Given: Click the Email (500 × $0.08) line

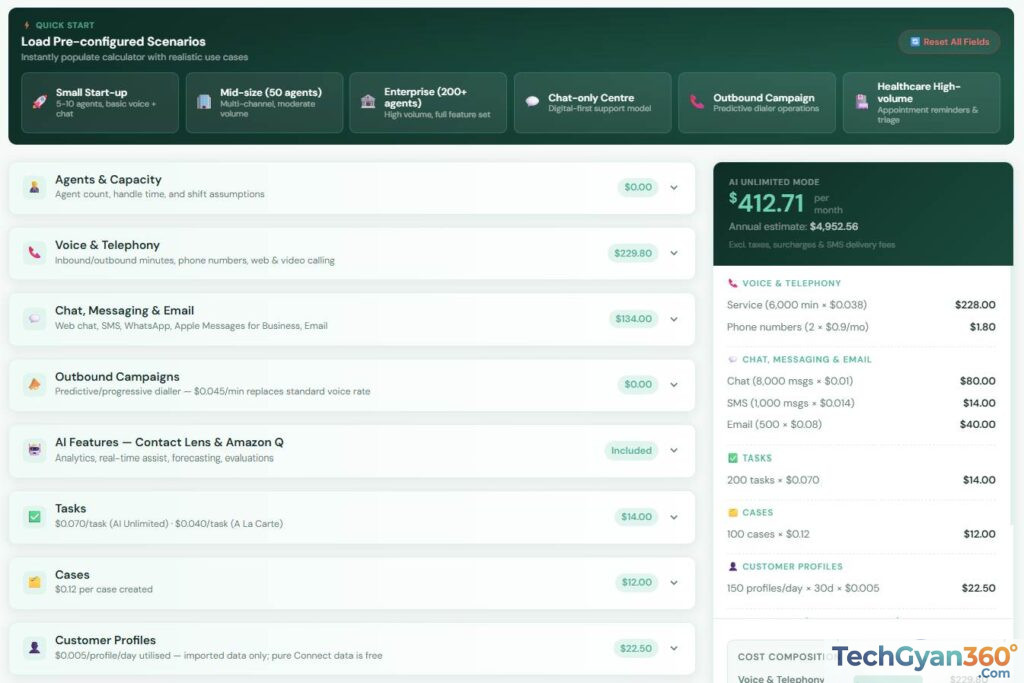Looking at the screenshot, I should (x=861, y=424).
